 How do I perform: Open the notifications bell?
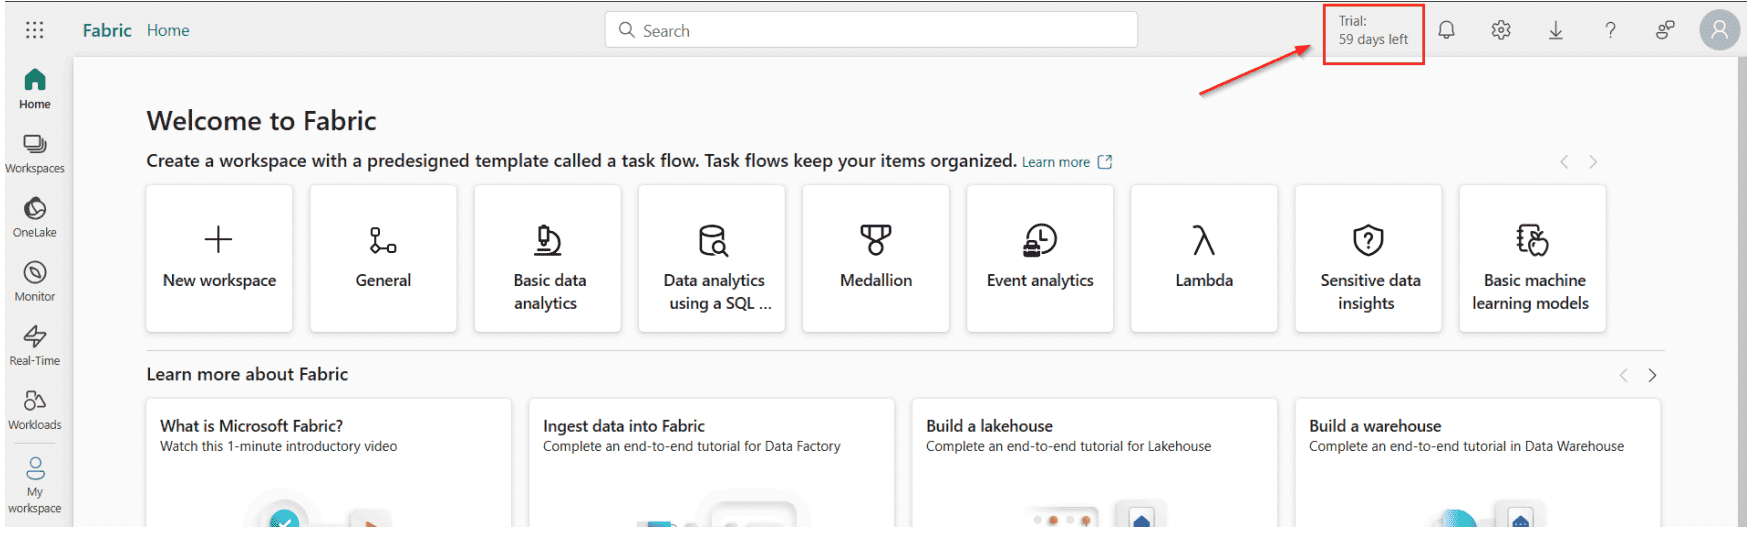pos(1446,30)
